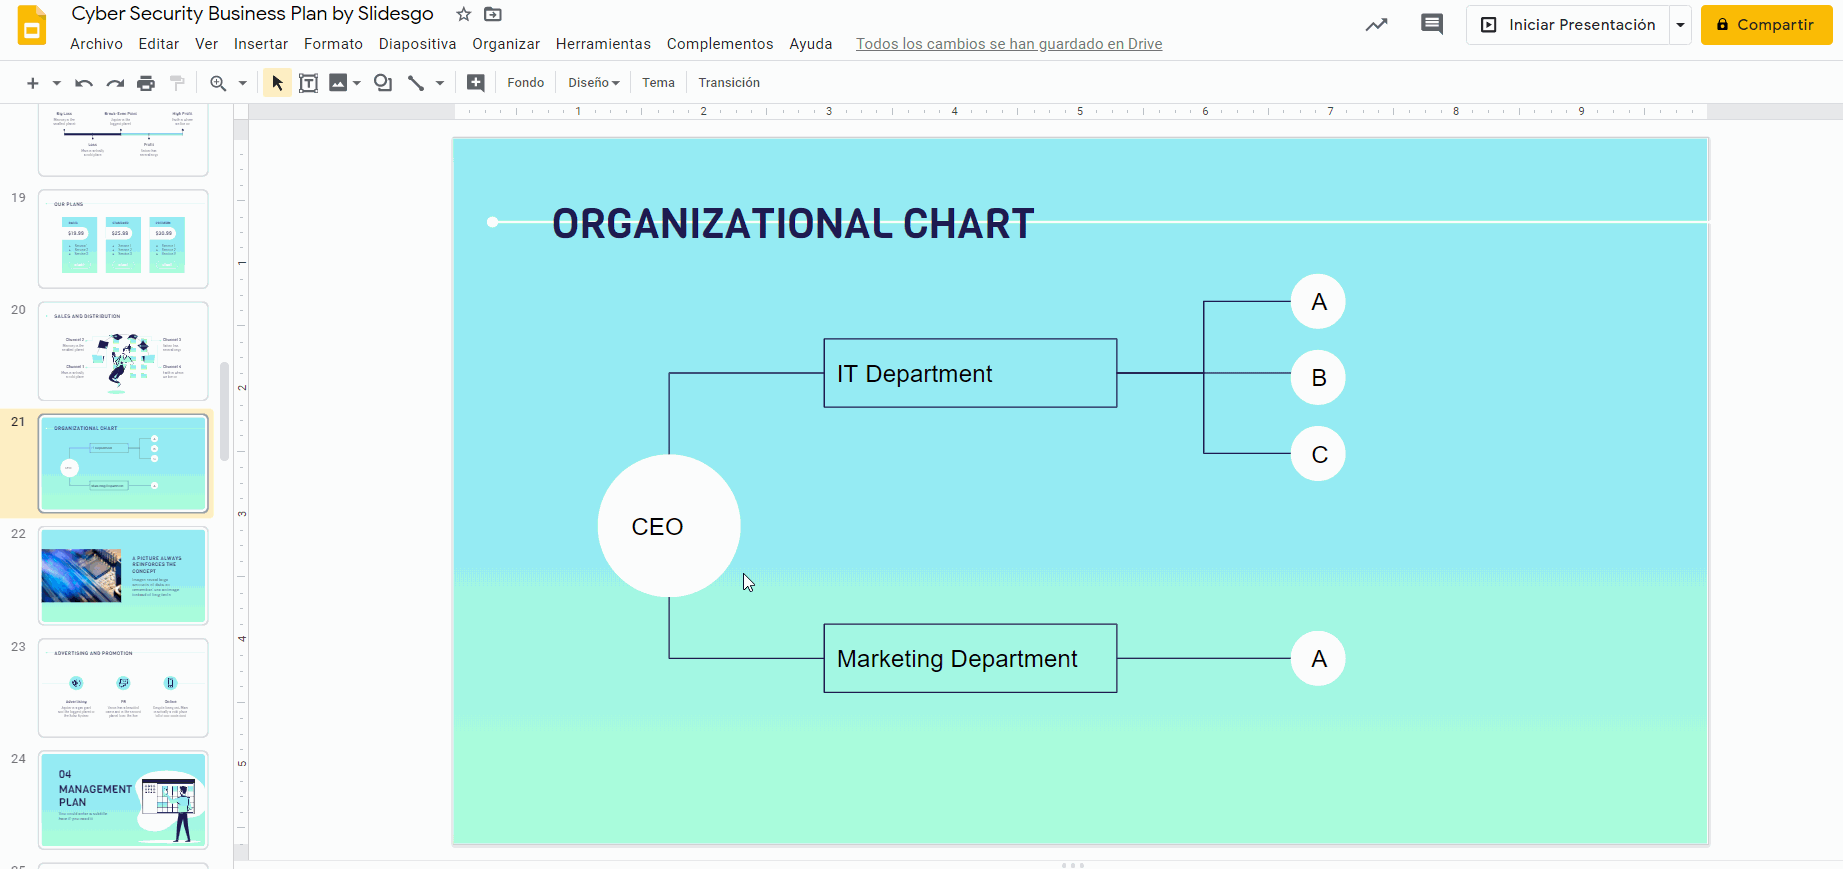This screenshot has width=1843, height=869.
Task: Open the Diapositiva menu
Action: pyautogui.click(x=417, y=44)
